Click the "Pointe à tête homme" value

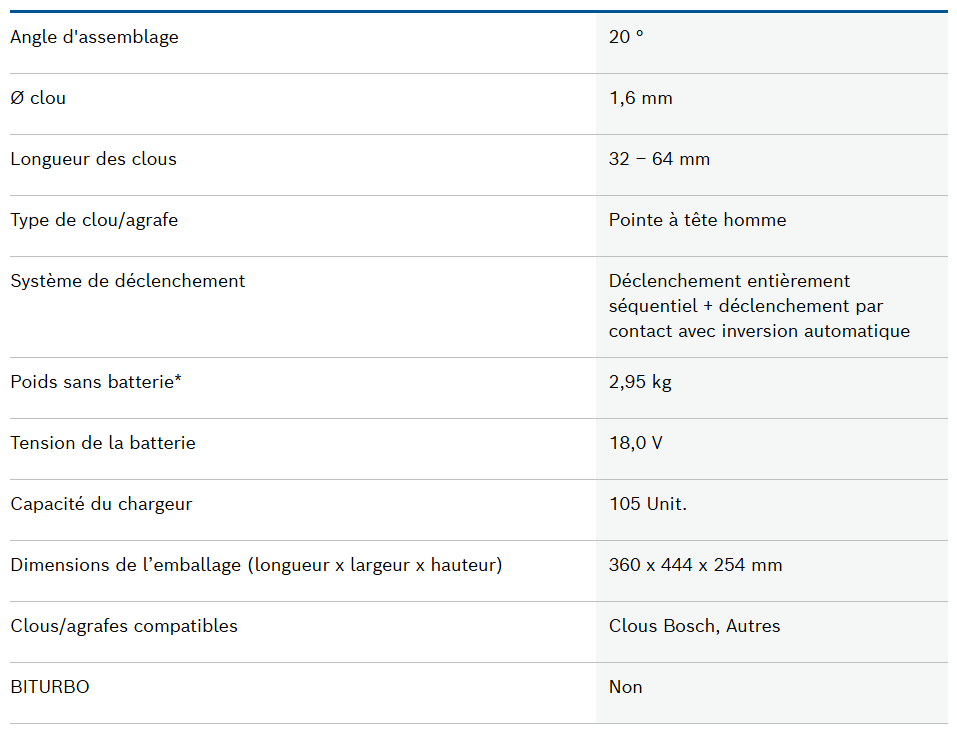pyautogui.click(x=697, y=221)
